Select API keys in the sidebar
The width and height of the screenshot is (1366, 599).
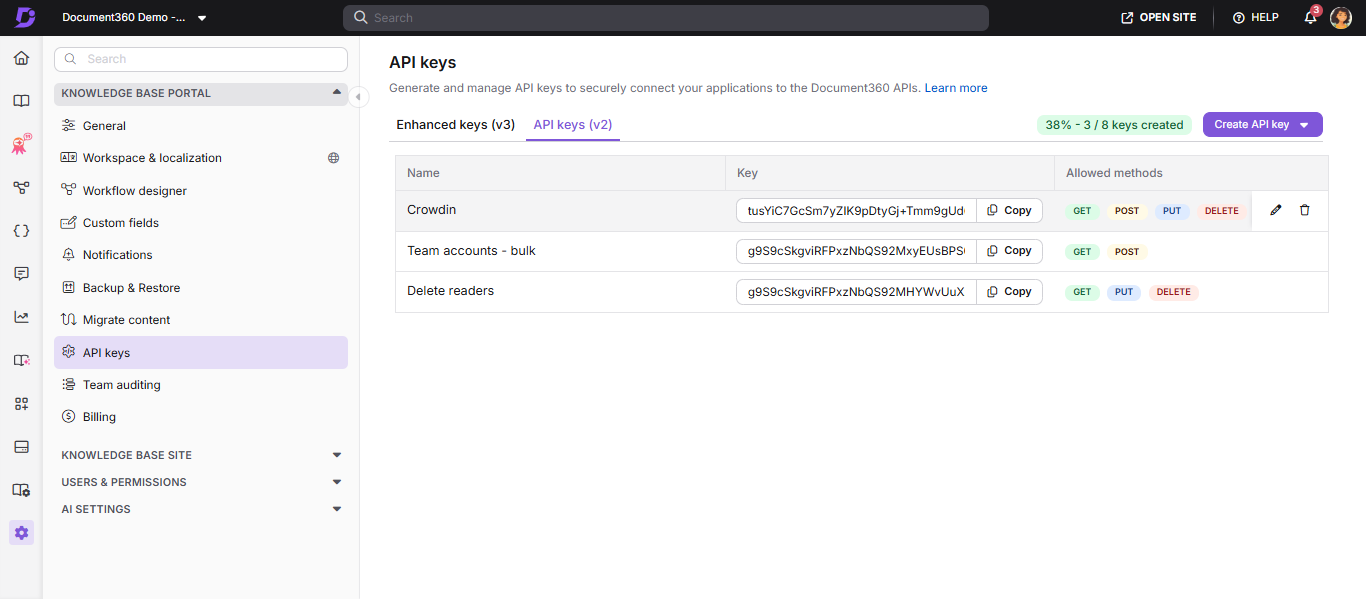pyautogui.click(x=201, y=352)
